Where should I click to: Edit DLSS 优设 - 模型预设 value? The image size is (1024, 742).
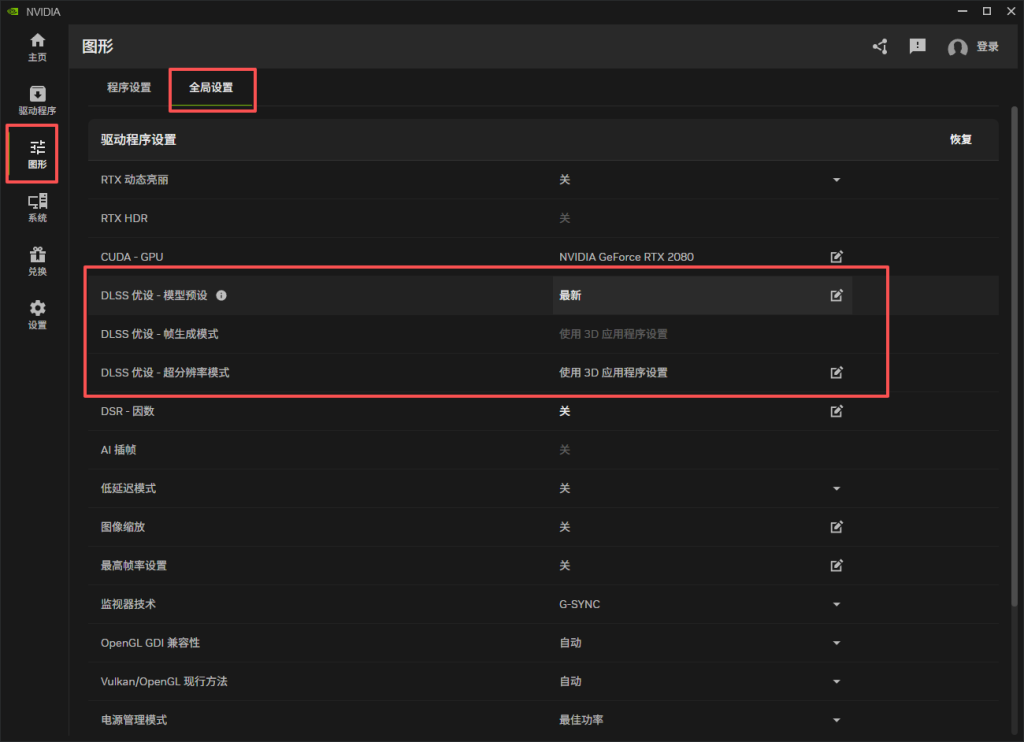(x=837, y=295)
